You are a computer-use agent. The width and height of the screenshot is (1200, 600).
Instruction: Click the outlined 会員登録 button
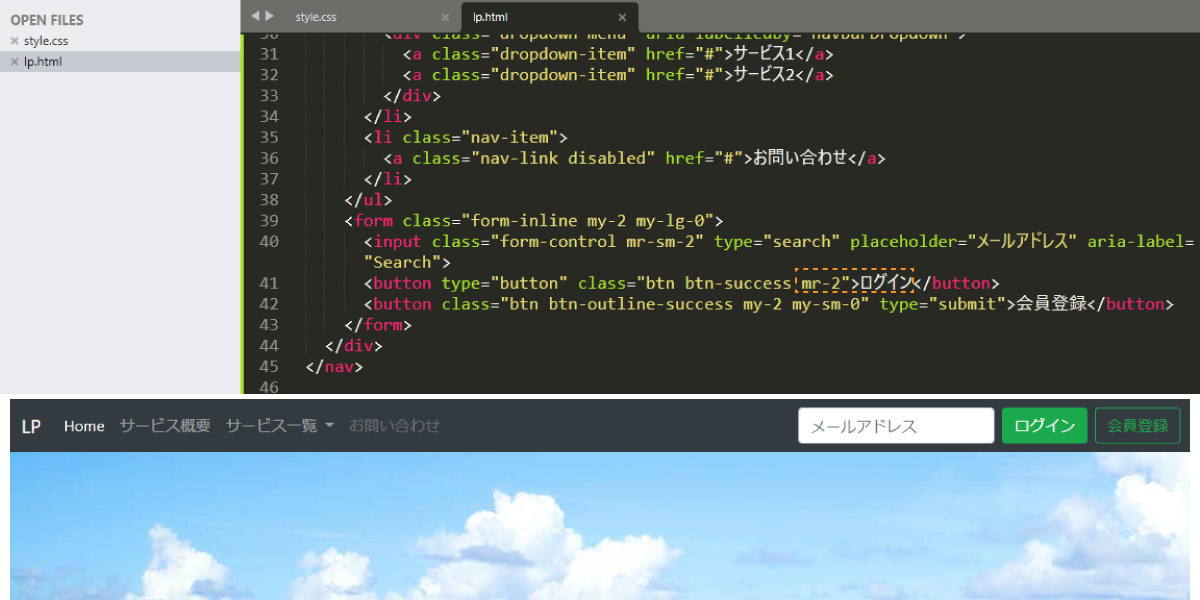1138,426
